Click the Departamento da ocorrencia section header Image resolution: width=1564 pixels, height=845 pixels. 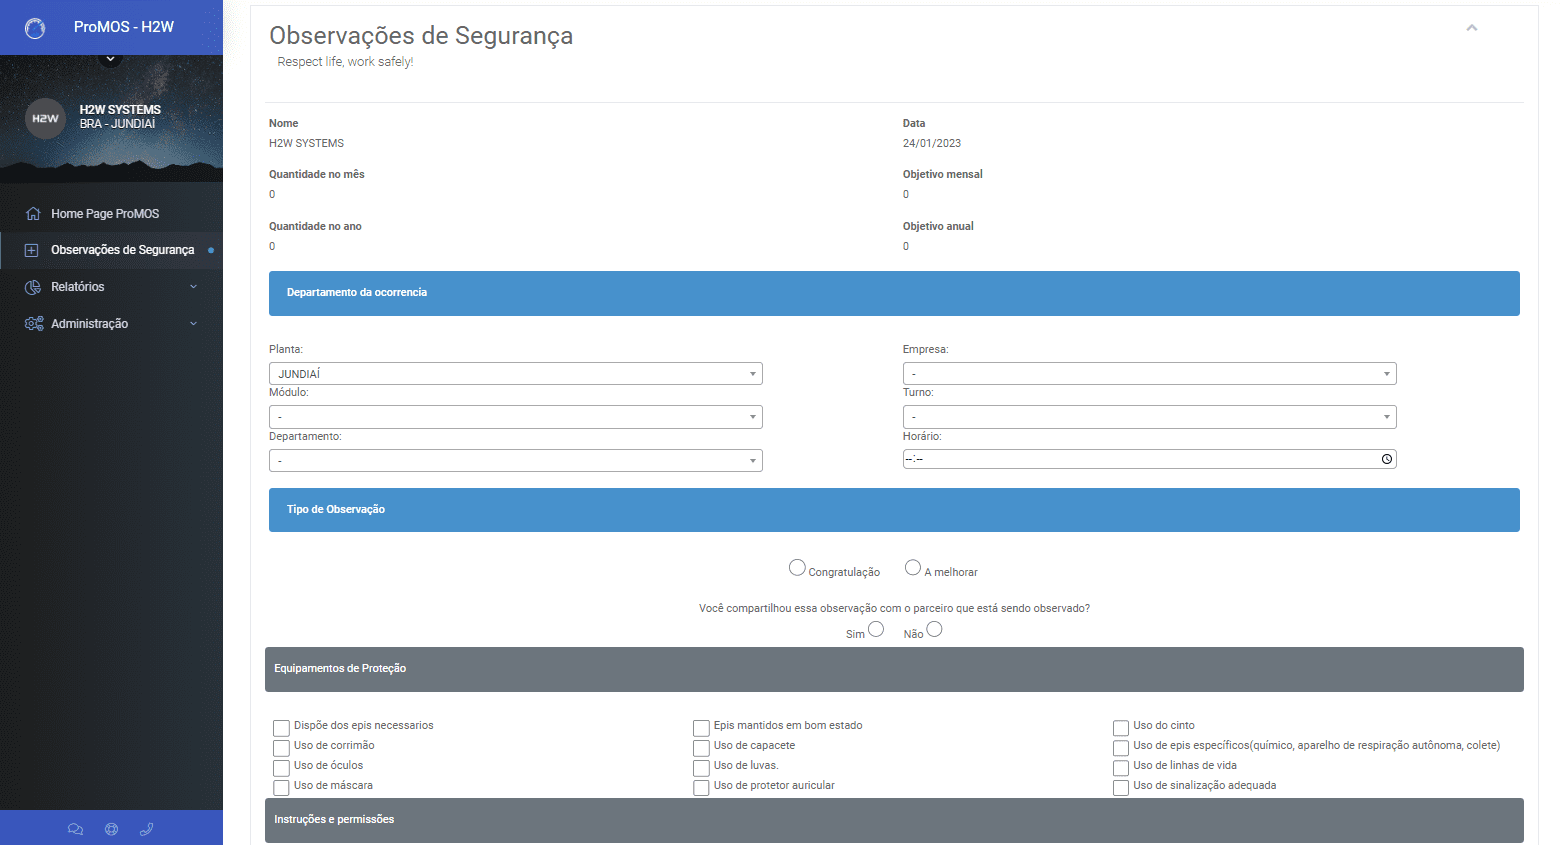click(894, 293)
